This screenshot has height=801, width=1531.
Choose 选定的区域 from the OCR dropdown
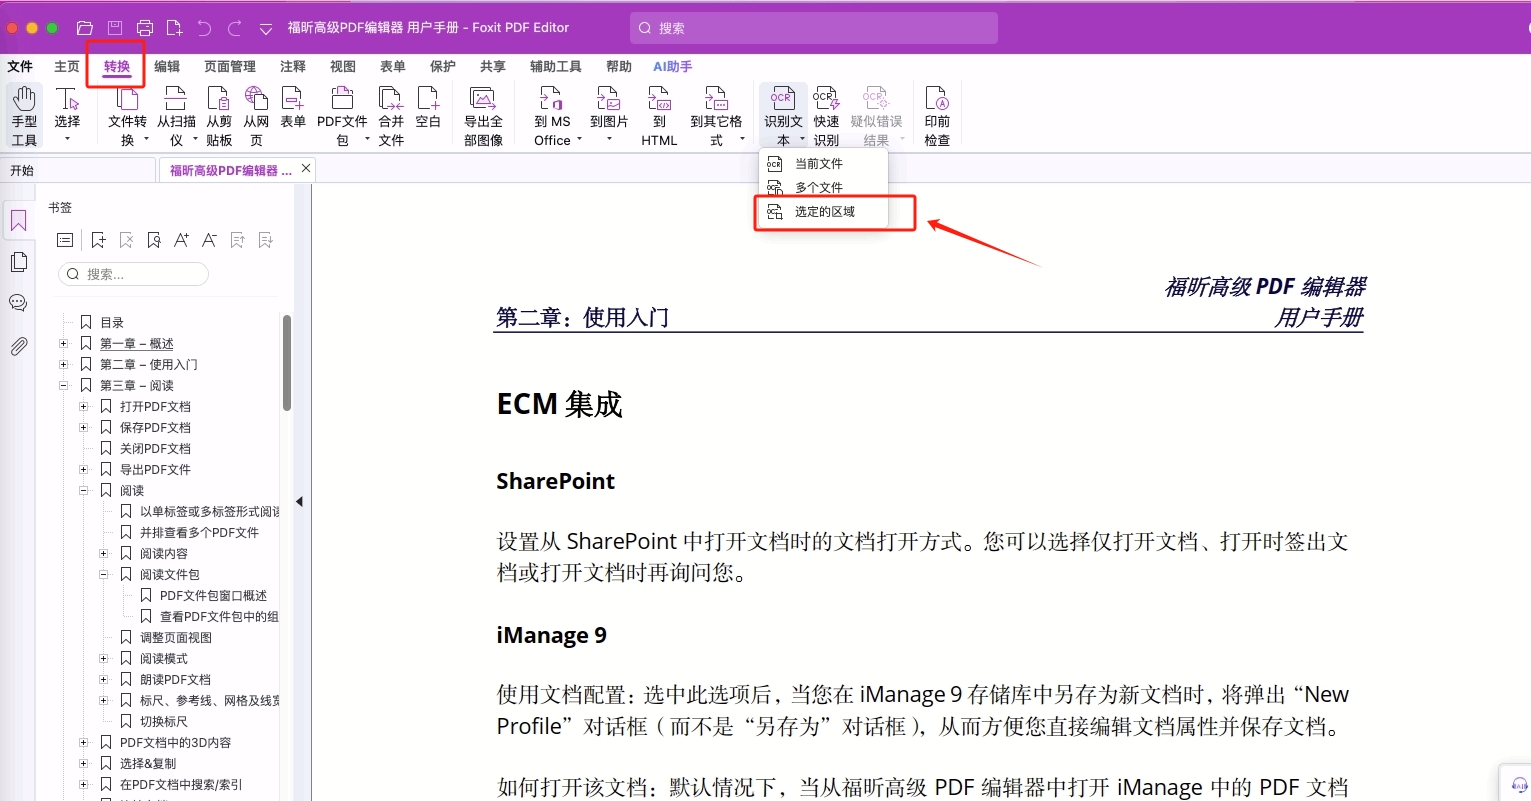pyautogui.click(x=824, y=212)
